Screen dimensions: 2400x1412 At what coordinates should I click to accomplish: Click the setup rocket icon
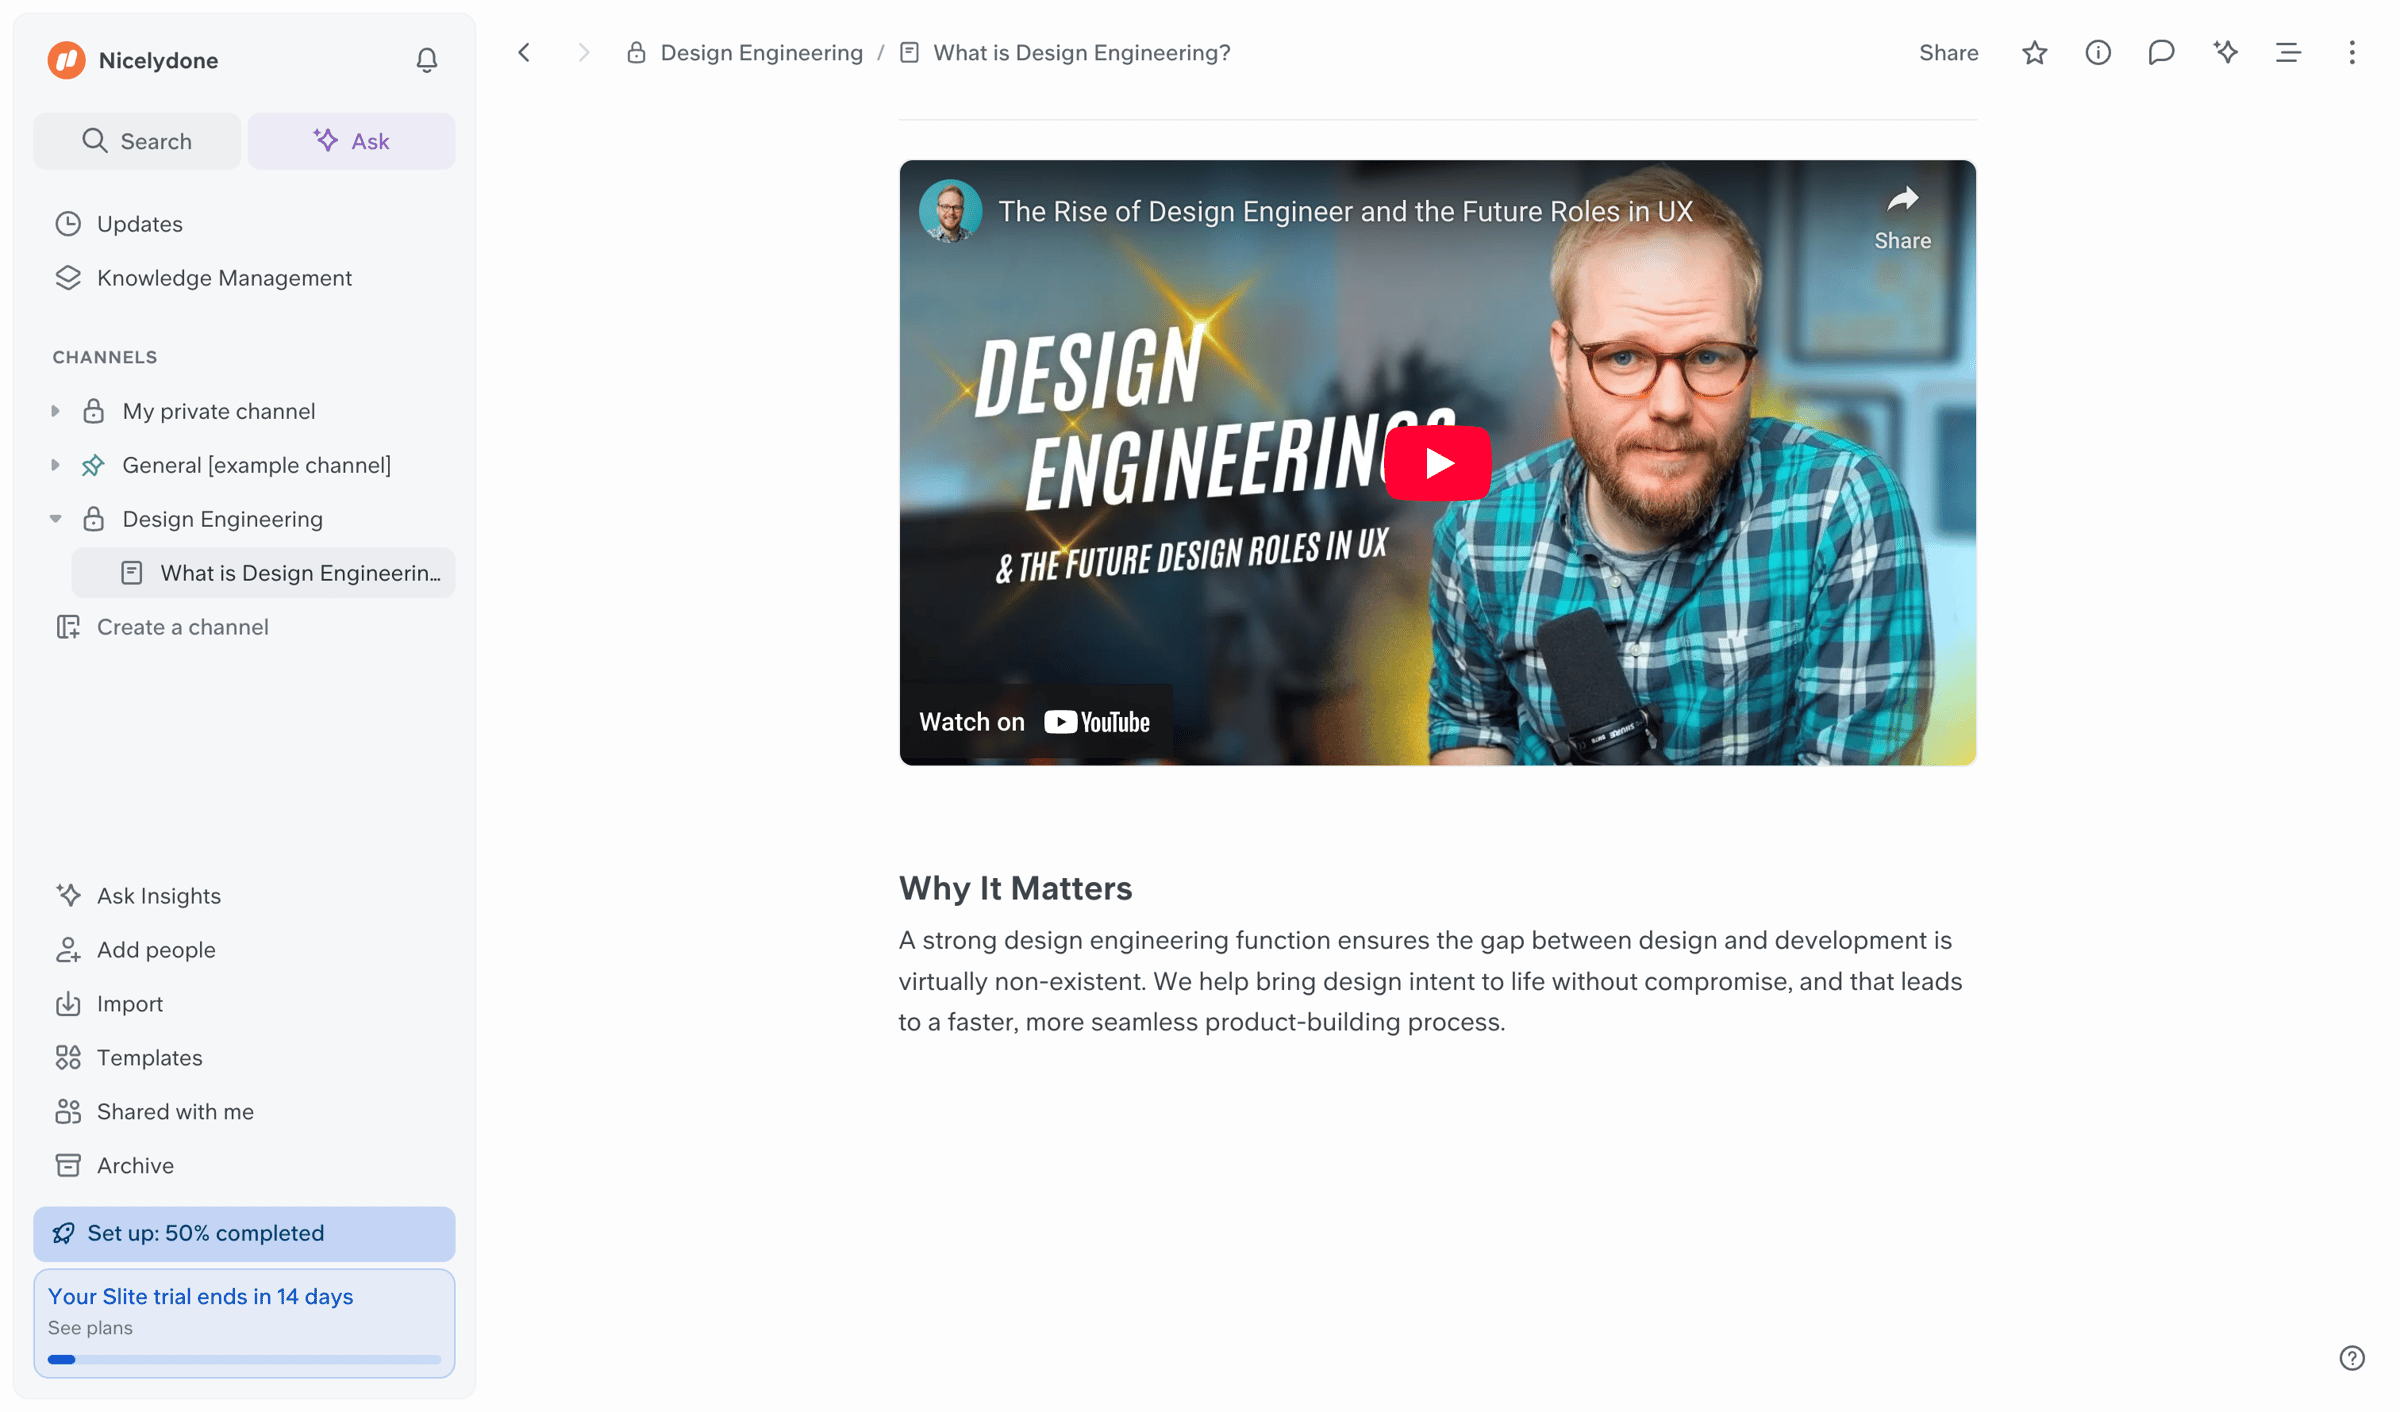pos(64,1233)
